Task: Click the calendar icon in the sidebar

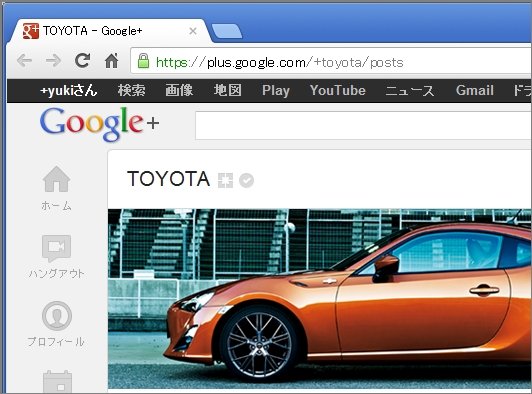Action: (57, 381)
